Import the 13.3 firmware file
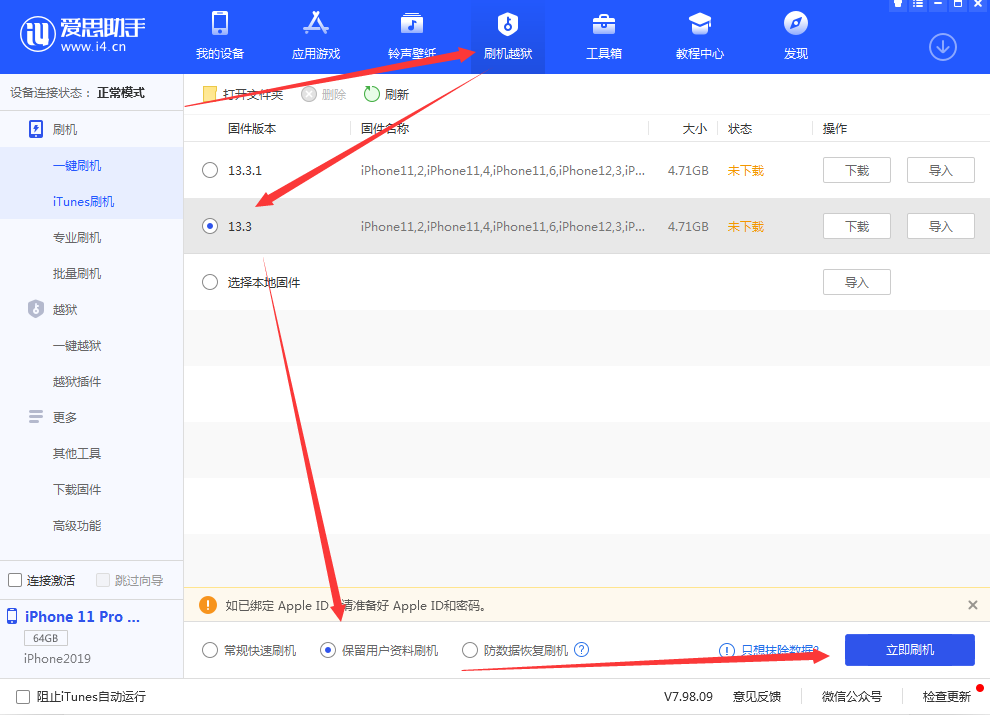This screenshot has height=715, width=990. [x=941, y=226]
